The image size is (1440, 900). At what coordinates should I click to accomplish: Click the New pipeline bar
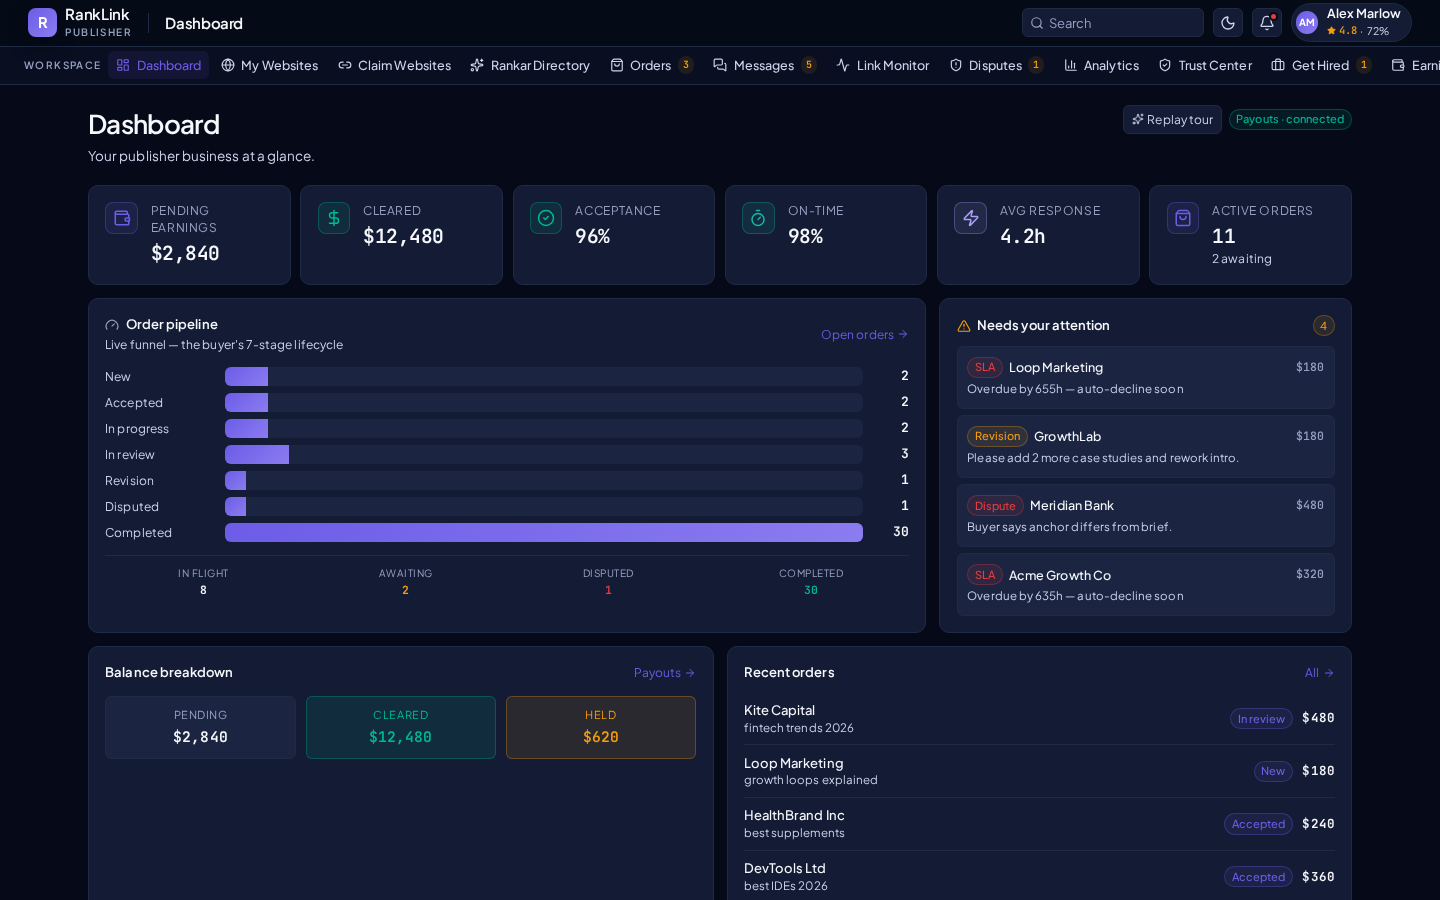click(246, 376)
